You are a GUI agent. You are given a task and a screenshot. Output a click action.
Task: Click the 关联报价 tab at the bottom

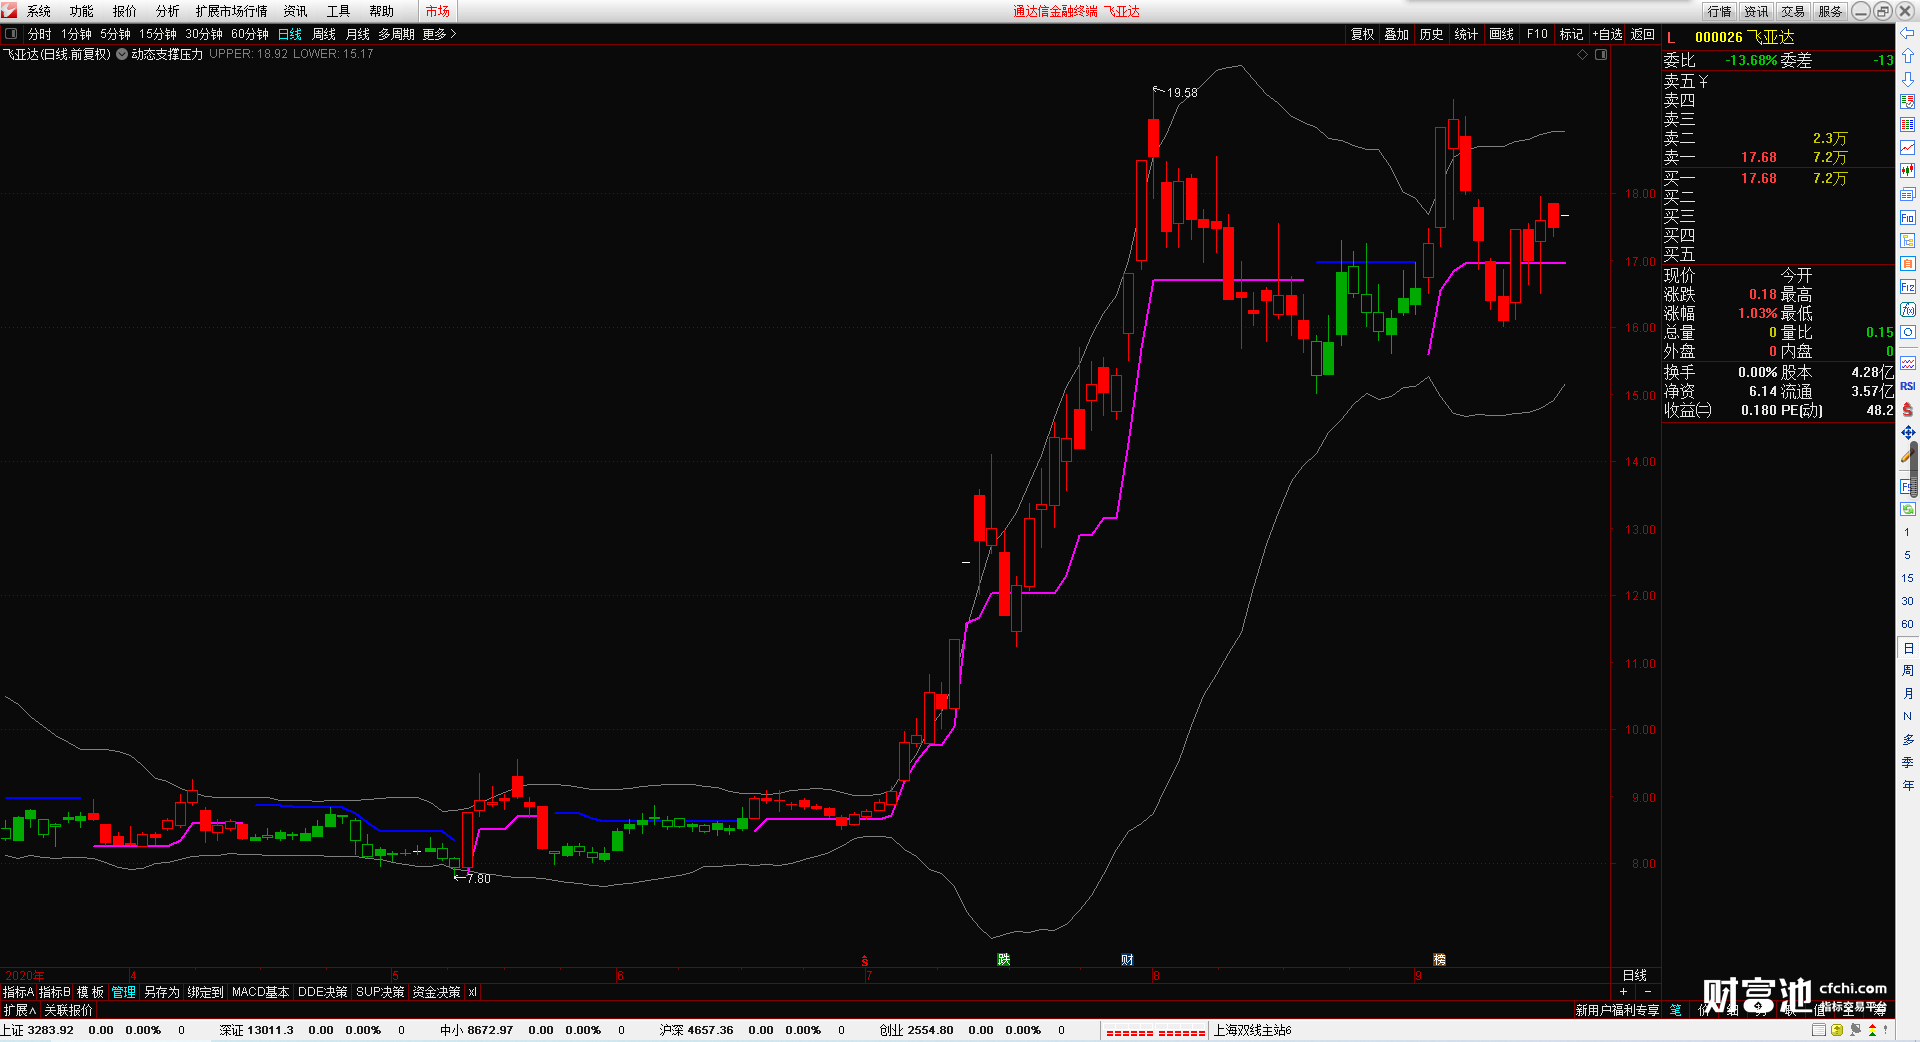[x=68, y=1010]
